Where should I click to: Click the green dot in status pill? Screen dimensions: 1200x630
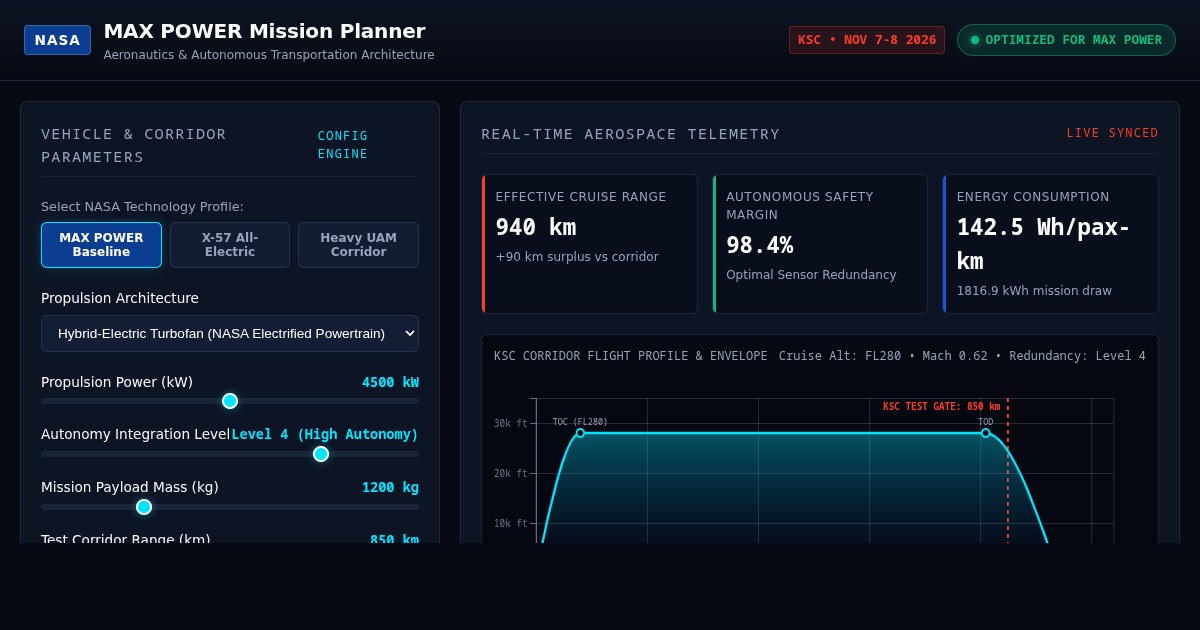(975, 40)
